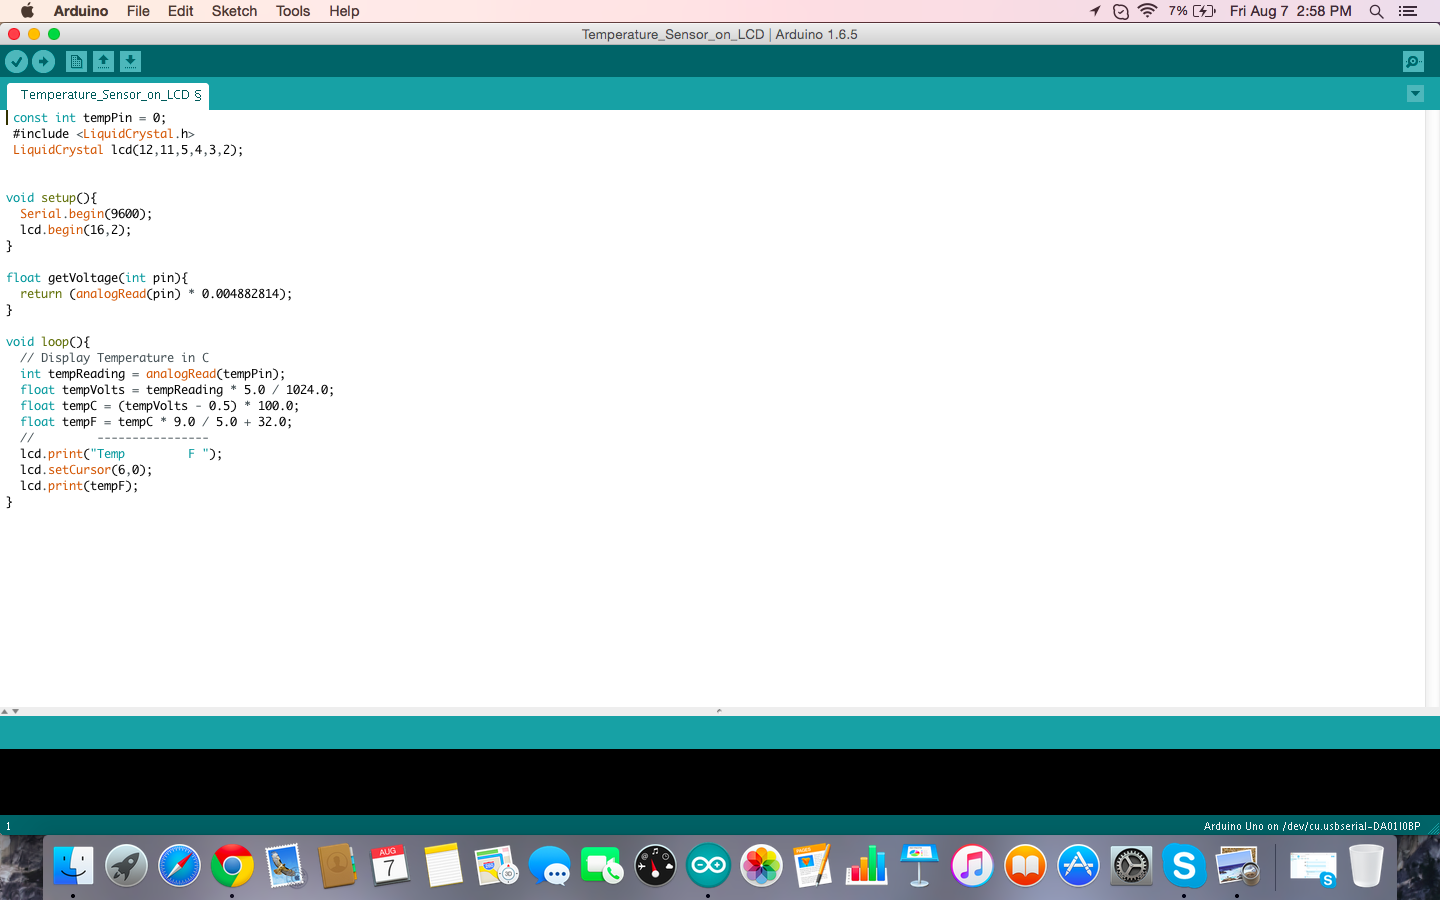Click the Verify checkmark button to compile
The image size is (1440, 900).
[x=17, y=61]
